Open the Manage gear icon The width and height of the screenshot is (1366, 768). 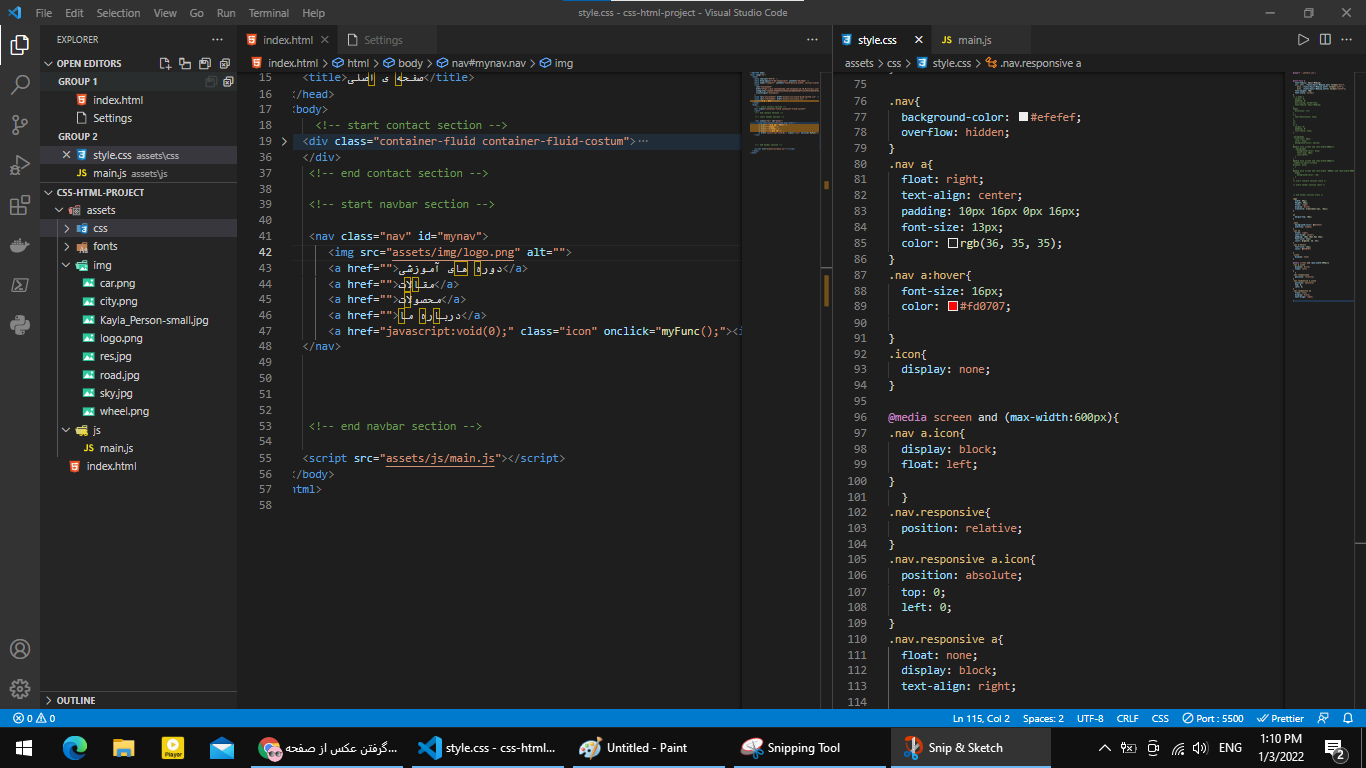click(19, 689)
